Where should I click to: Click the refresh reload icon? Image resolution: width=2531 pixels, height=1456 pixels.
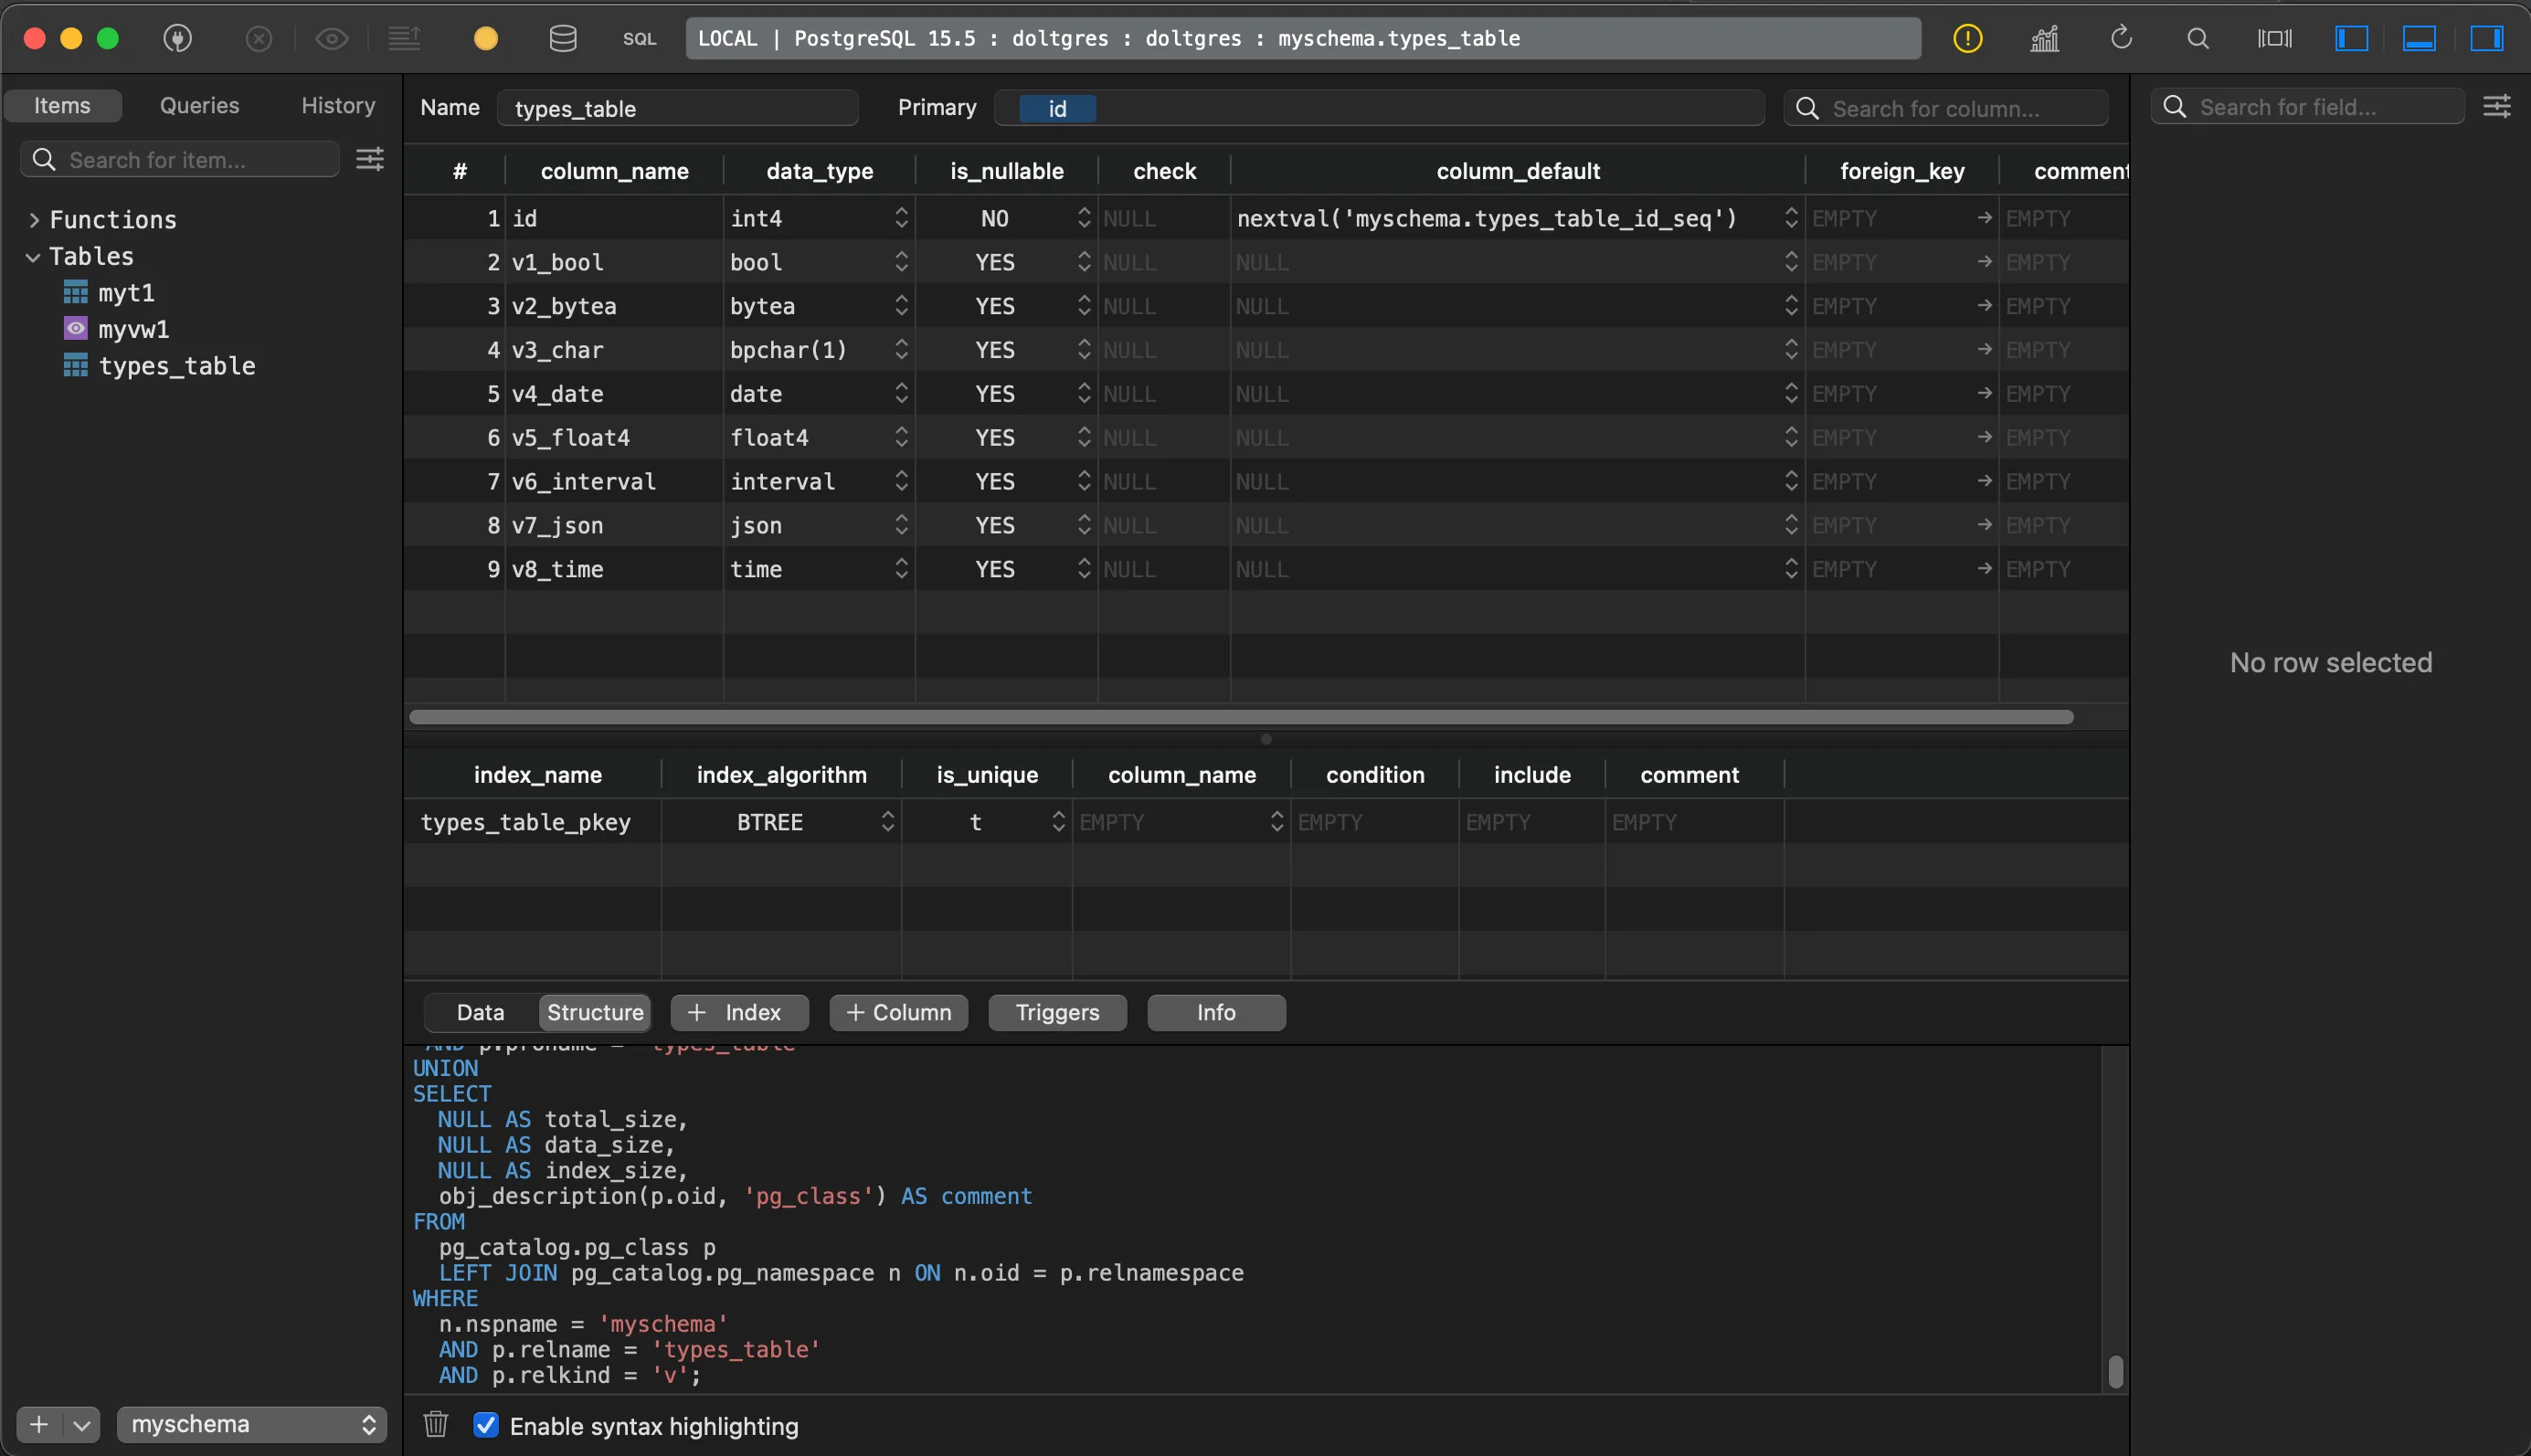[x=2121, y=39]
